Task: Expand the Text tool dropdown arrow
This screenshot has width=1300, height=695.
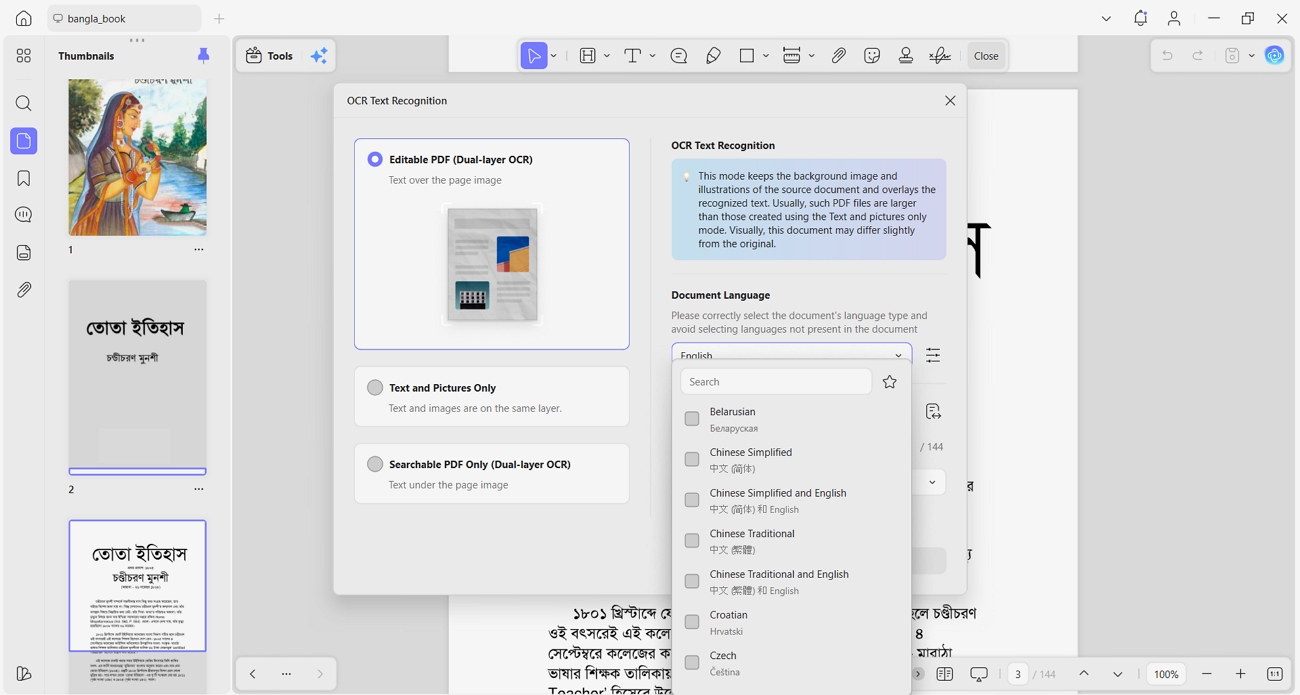Action: (652, 56)
